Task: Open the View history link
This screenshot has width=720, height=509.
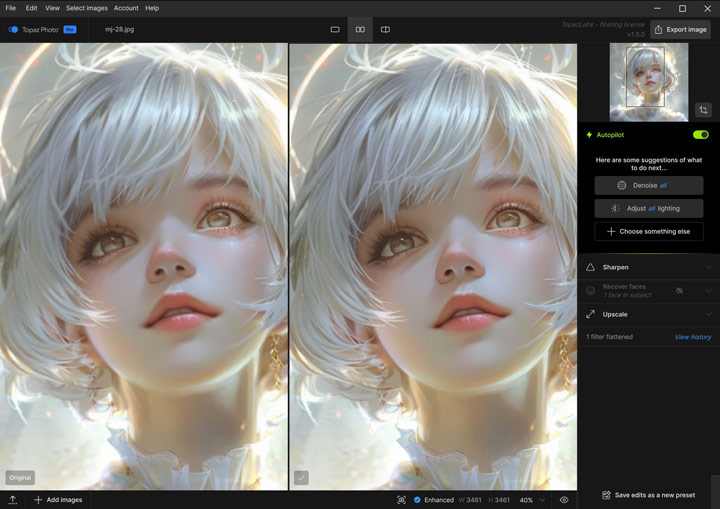Action: click(x=693, y=337)
